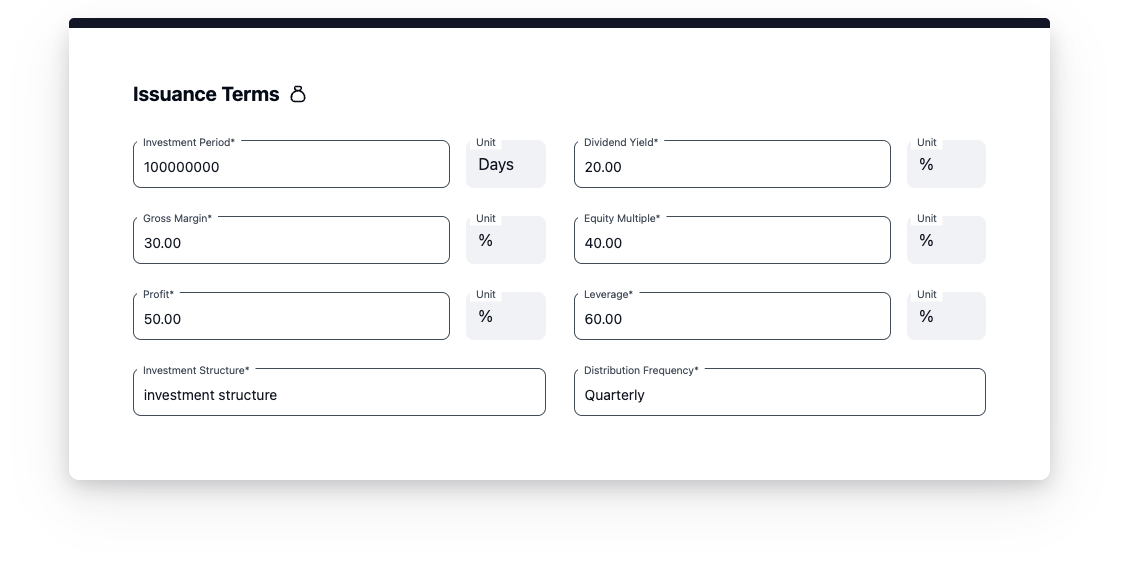This screenshot has width=1121, height=575.
Task: Click the Investment Structure text field
Action: [x=339, y=394]
